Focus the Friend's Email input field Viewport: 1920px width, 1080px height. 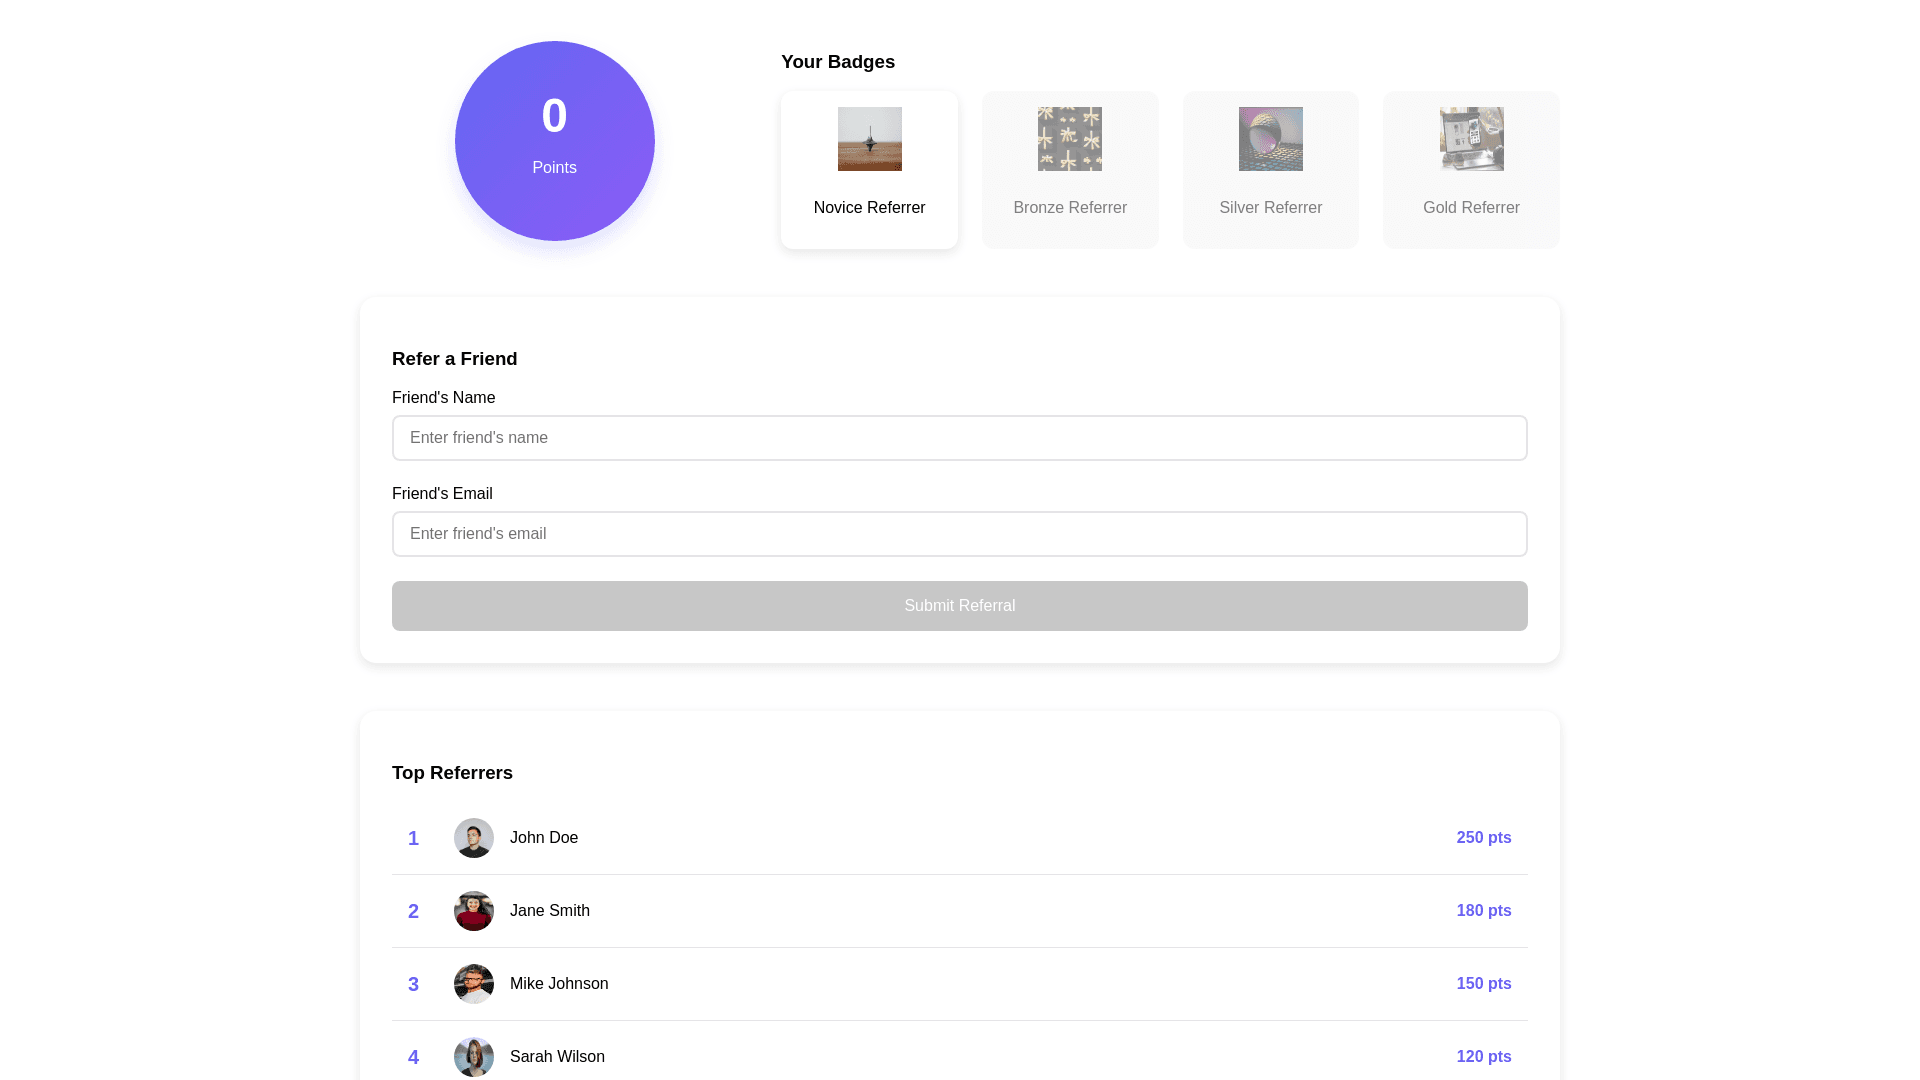959,534
